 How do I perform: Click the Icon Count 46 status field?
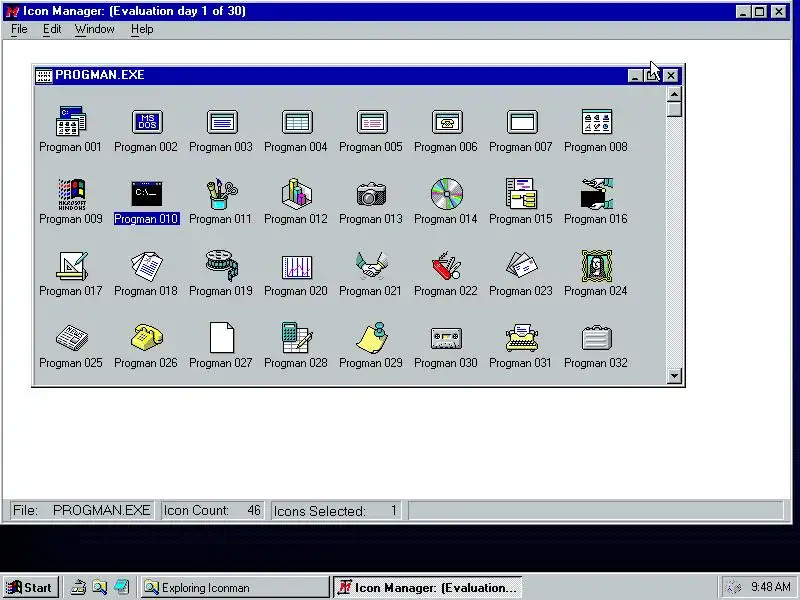pos(212,510)
